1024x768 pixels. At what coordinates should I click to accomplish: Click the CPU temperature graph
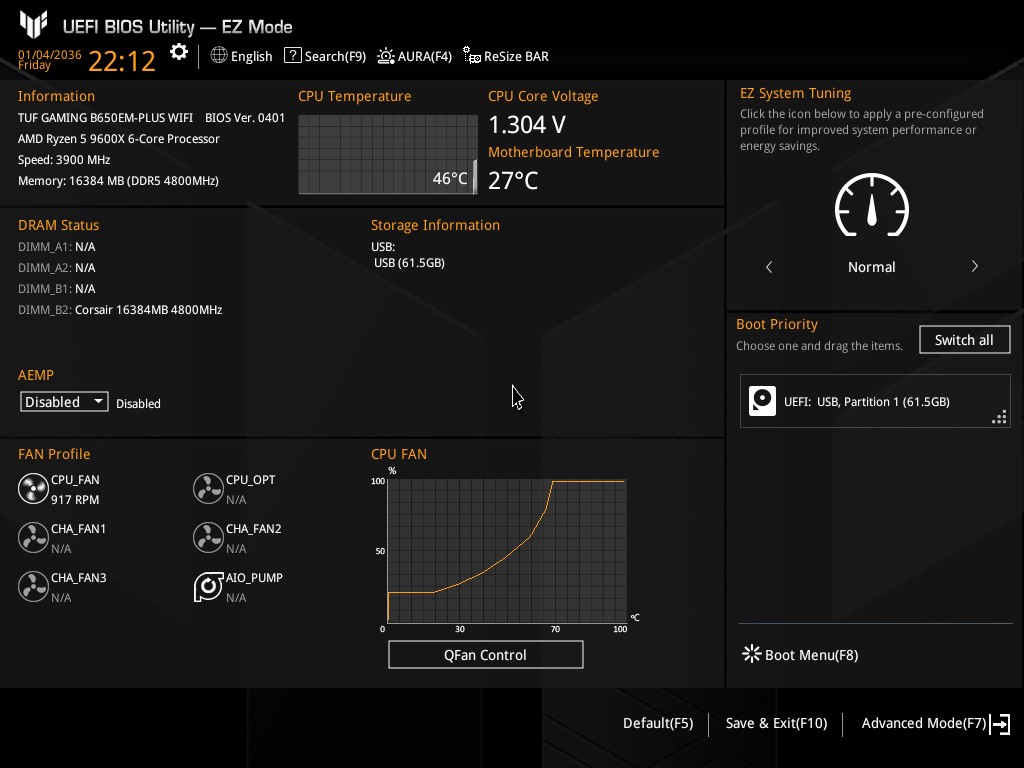[388, 154]
